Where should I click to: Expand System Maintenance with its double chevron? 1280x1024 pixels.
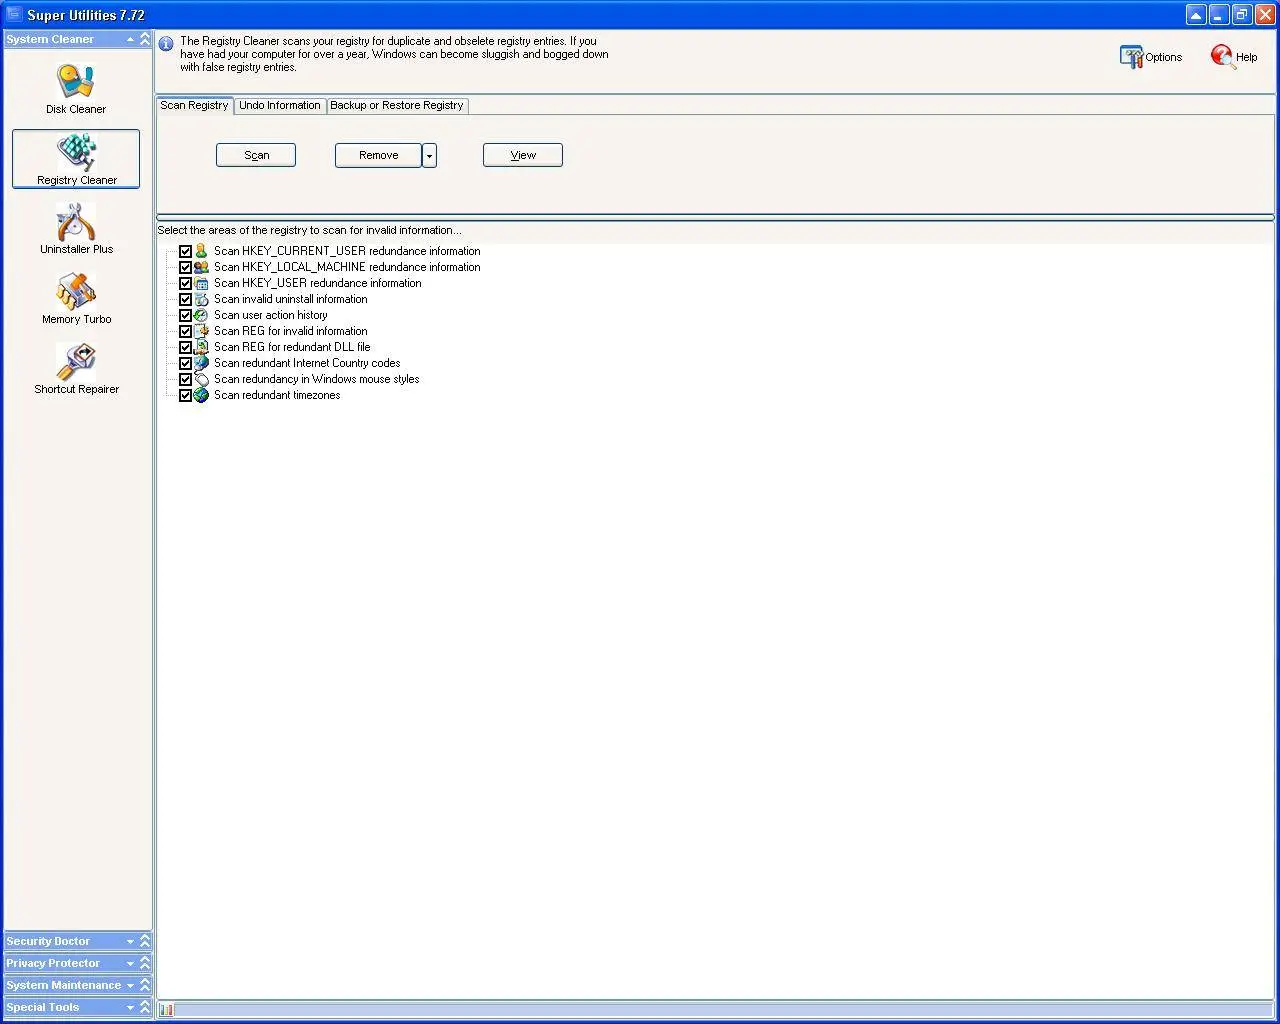tap(145, 985)
